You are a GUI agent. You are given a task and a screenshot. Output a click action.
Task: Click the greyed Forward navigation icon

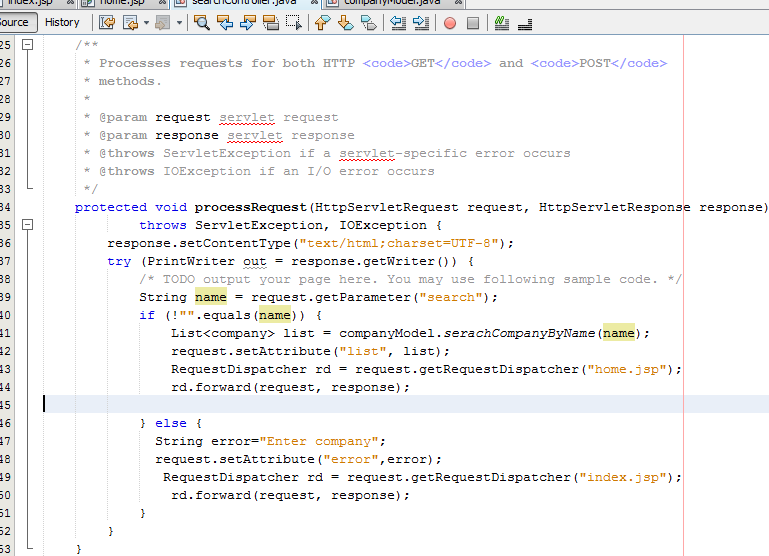(x=162, y=23)
